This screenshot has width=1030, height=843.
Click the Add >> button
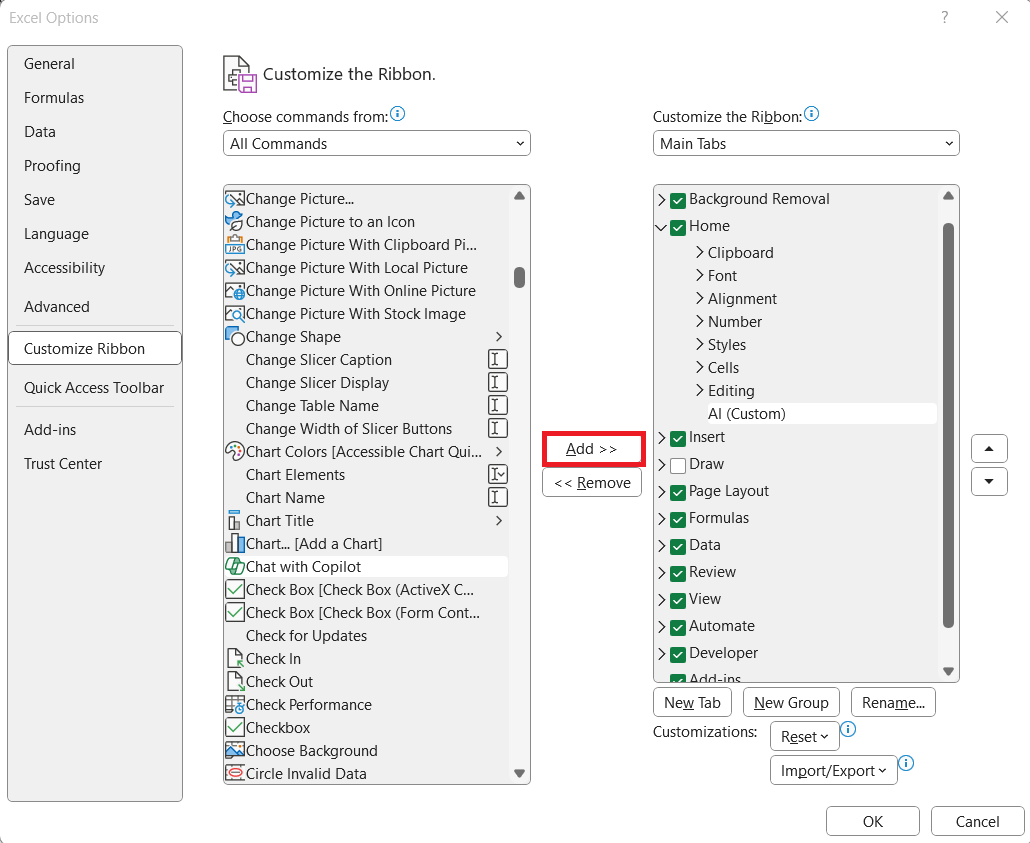[x=592, y=449]
